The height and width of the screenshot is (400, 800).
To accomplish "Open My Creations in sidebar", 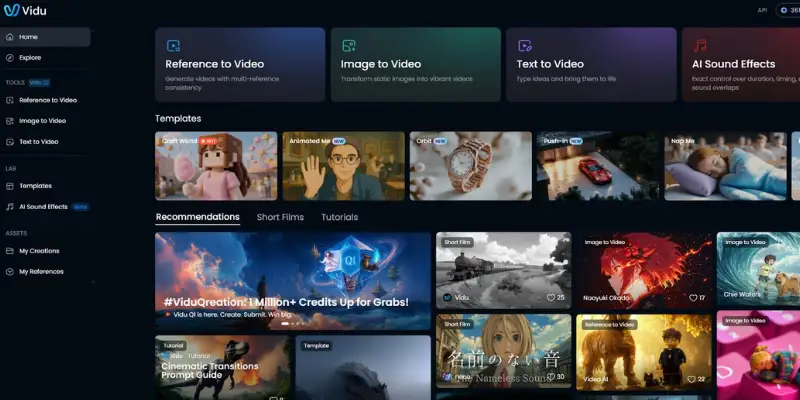I will click(45, 251).
